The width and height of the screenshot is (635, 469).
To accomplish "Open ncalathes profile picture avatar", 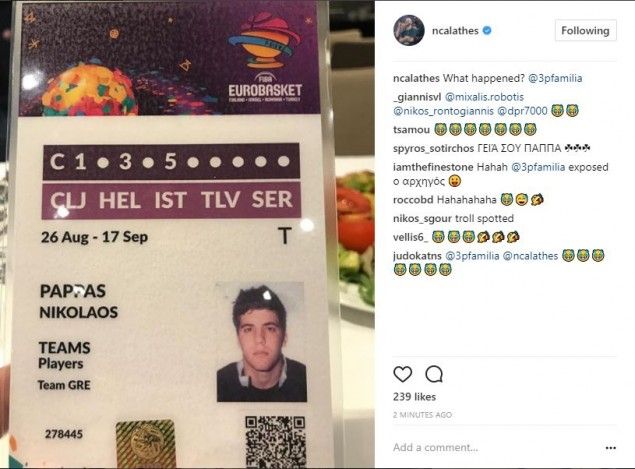I will (409, 30).
